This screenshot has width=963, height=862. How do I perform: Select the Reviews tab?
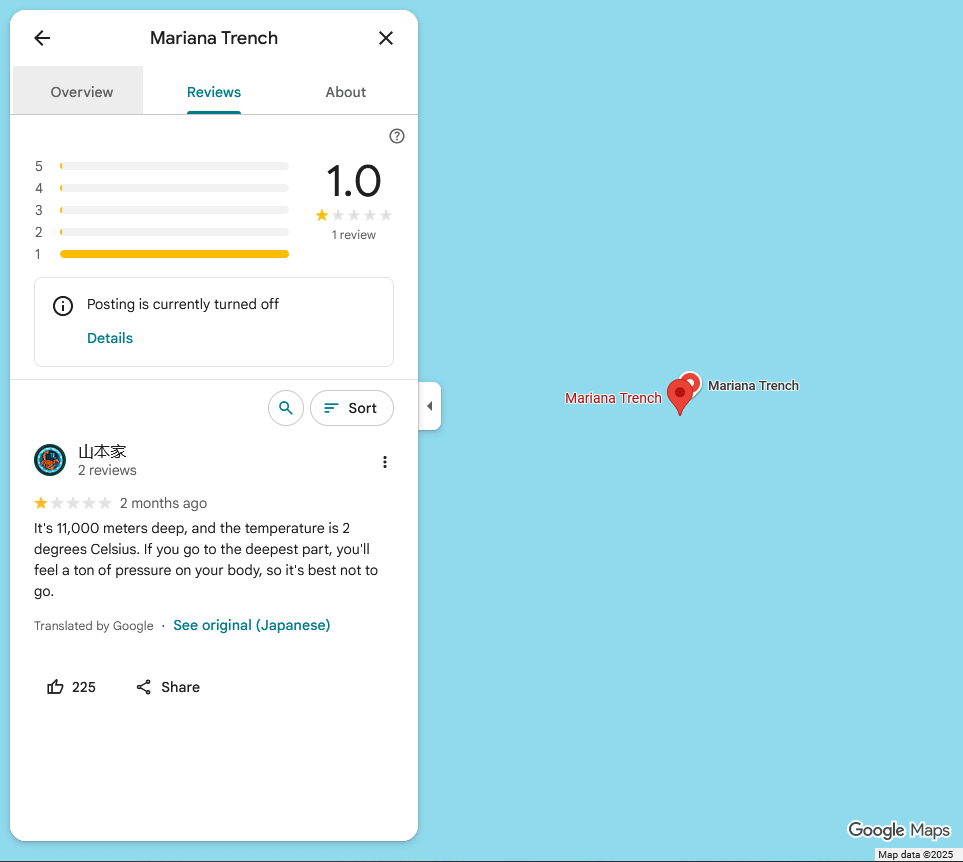click(x=214, y=92)
